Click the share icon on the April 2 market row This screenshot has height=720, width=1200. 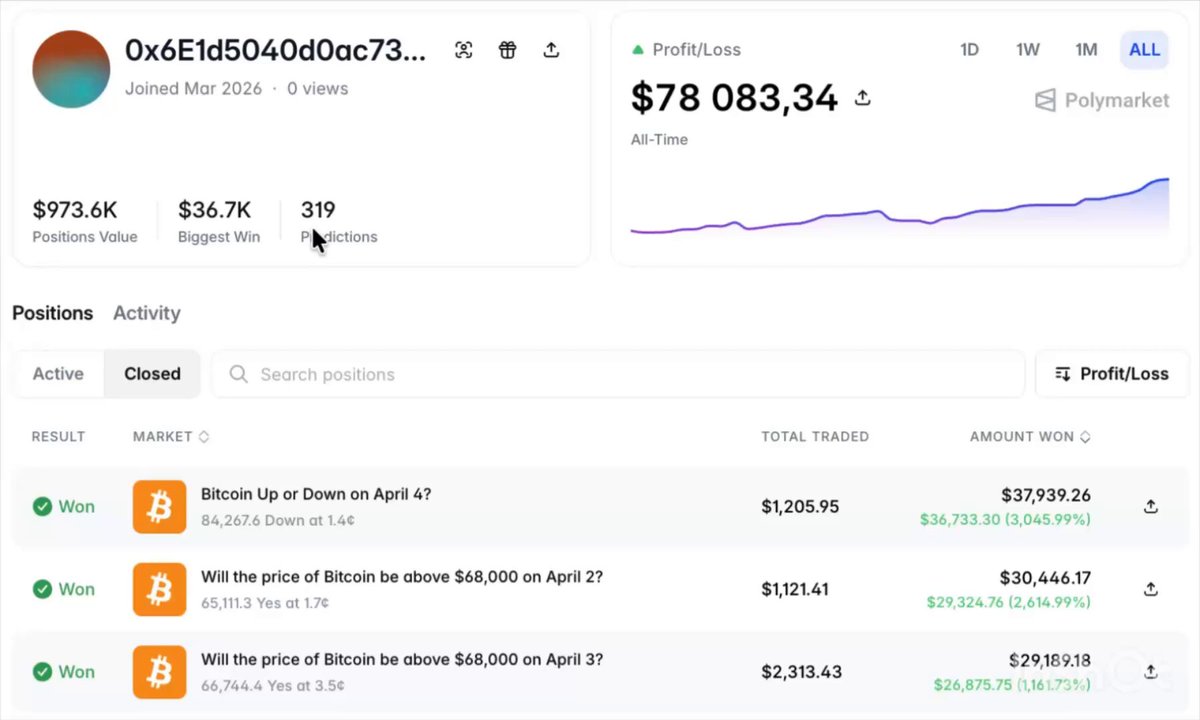[x=1150, y=589]
